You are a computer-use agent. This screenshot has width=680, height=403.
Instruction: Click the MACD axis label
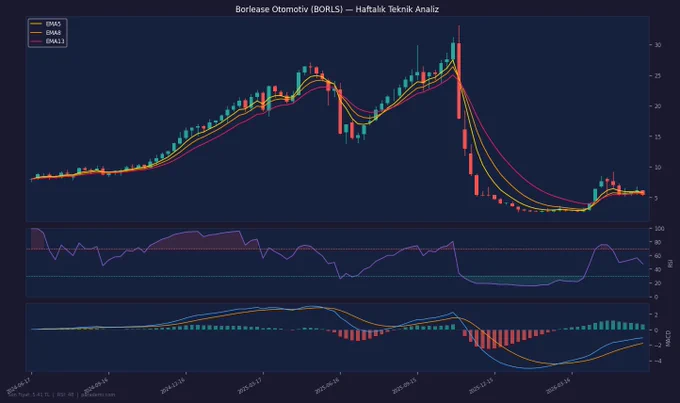tap(668, 338)
